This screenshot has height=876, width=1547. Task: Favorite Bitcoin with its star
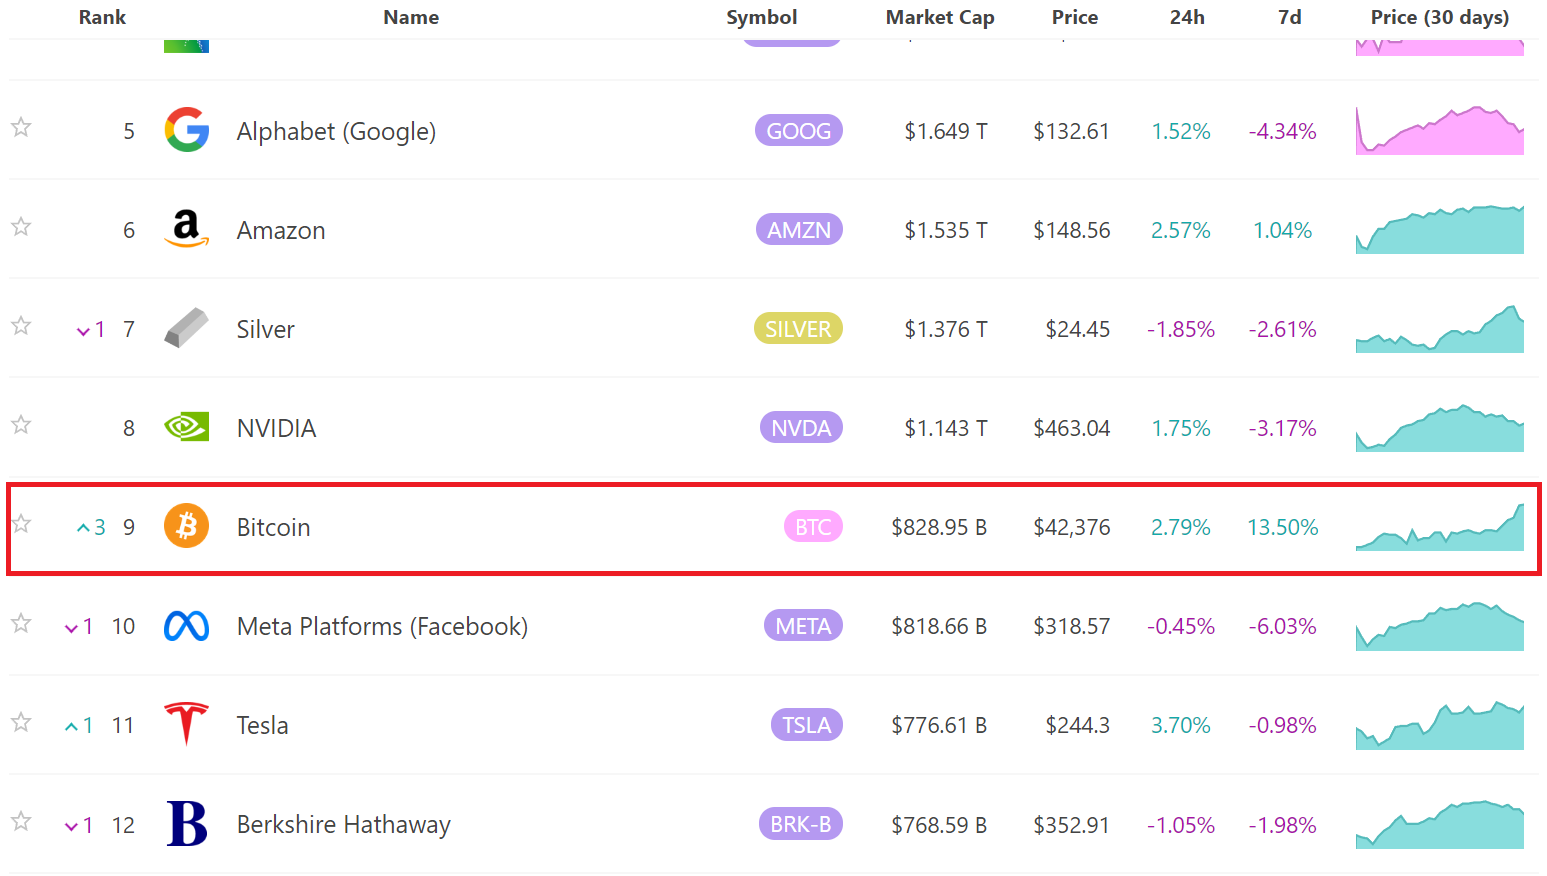[x=21, y=523]
